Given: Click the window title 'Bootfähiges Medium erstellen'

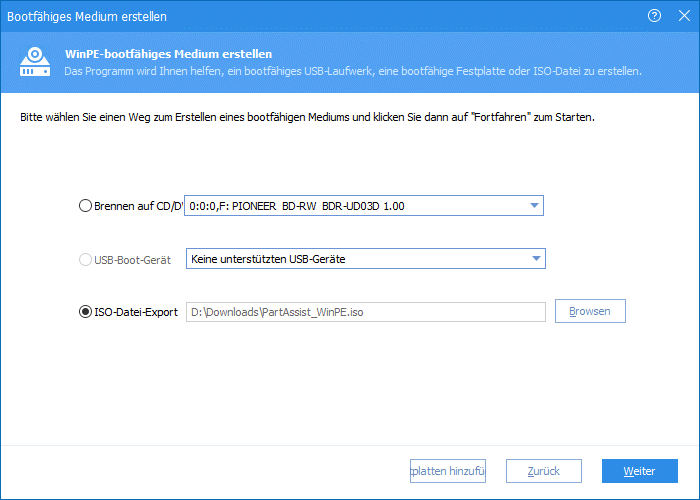Looking at the screenshot, I should [91, 16].
